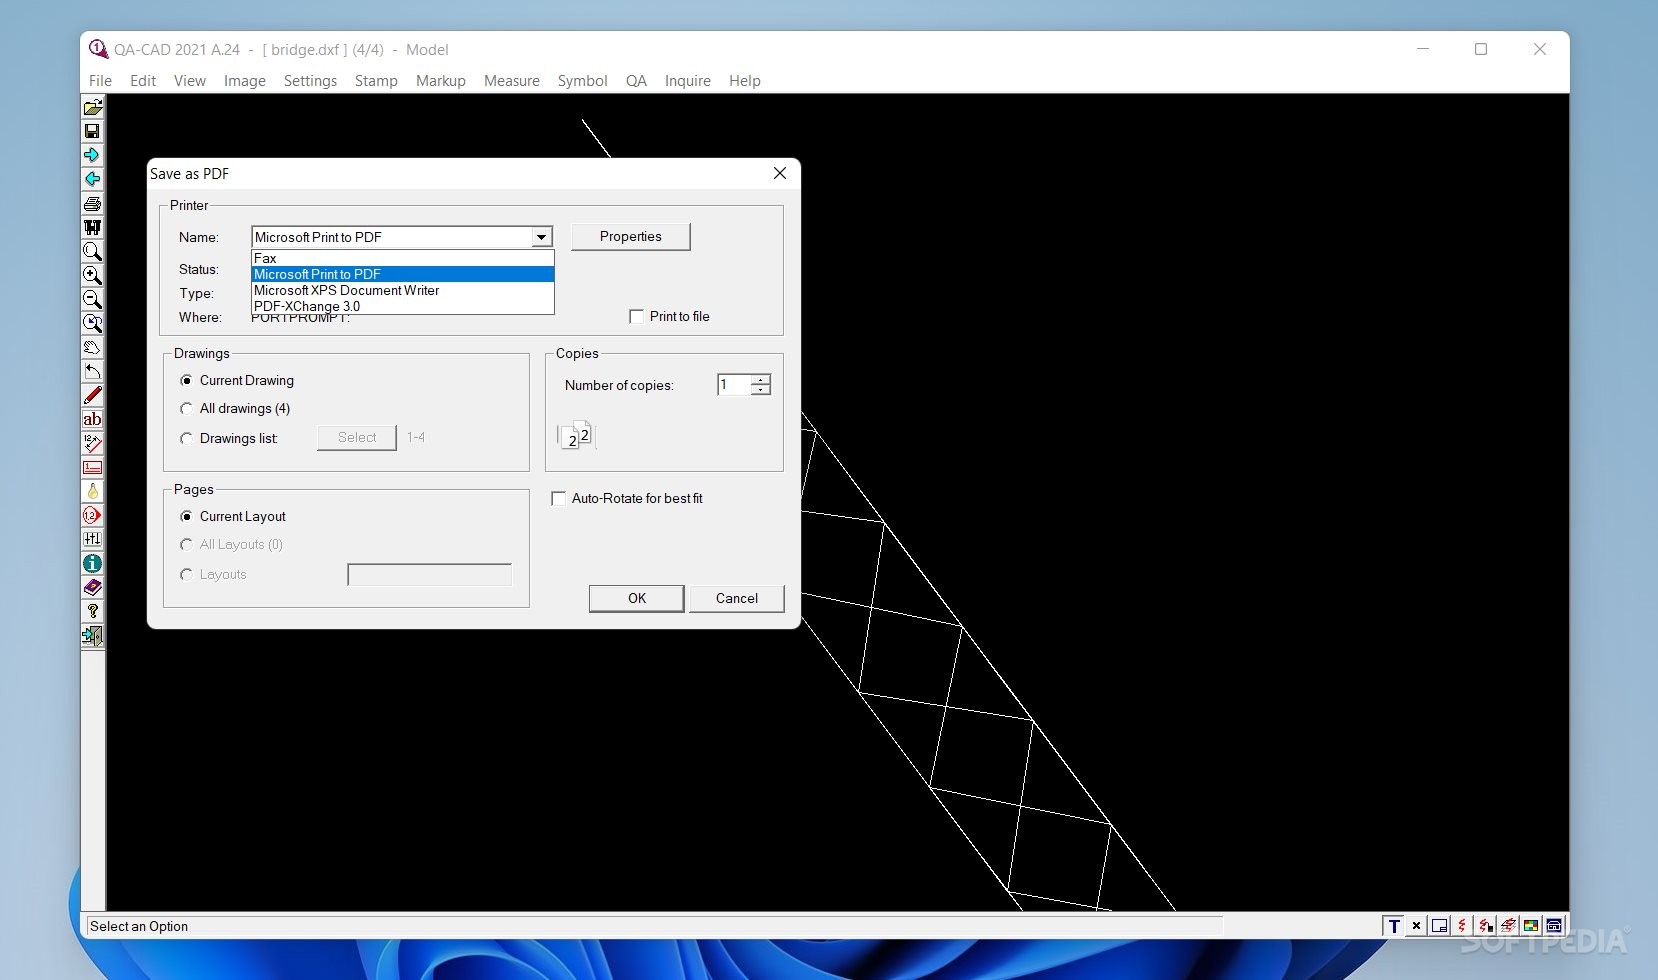Click the X icon in status bar
The height and width of the screenshot is (980, 1658).
coord(1416,926)
